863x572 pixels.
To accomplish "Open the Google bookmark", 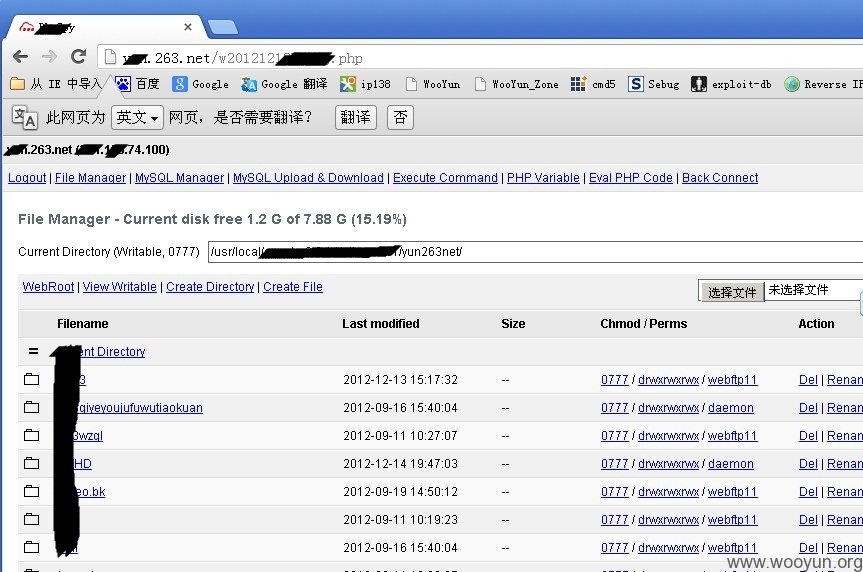I will pyautogui.click(x=200, y=84).
